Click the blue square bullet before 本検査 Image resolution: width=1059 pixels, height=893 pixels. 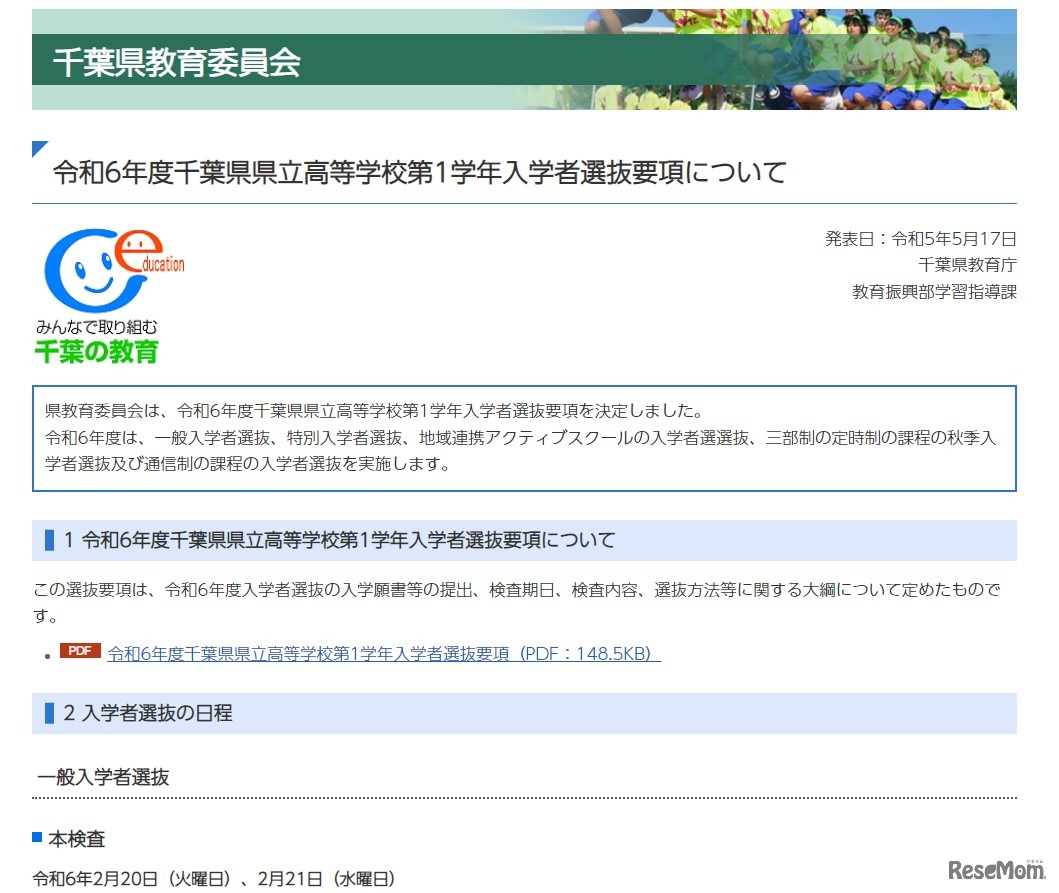tap(37, 838)
